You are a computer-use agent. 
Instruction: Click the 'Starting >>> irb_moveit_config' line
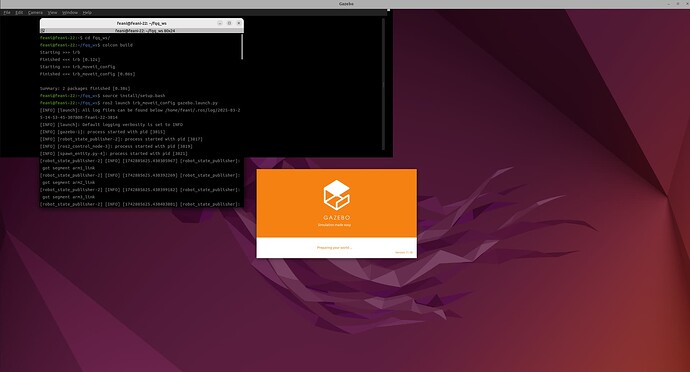coord(77,67)
